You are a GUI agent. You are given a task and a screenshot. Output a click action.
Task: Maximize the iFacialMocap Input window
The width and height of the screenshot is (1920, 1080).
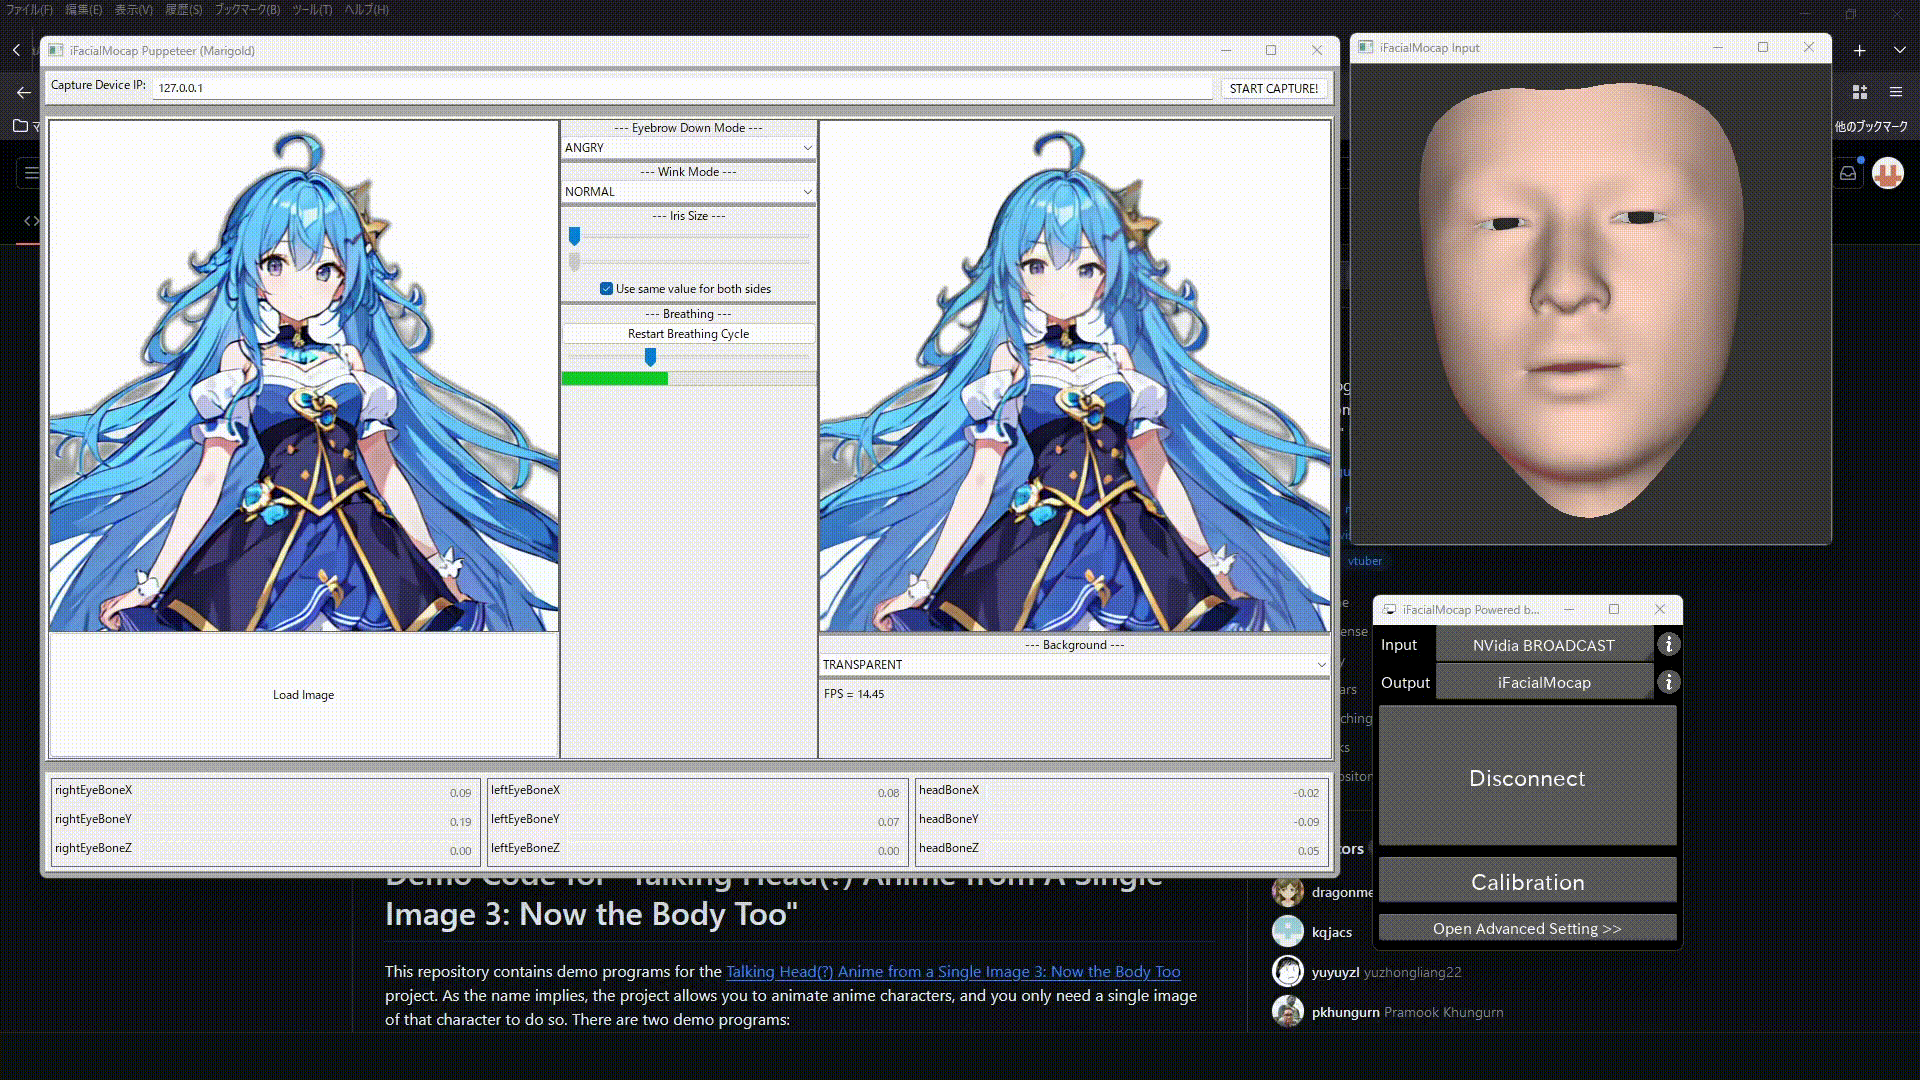coord(1763,47)
